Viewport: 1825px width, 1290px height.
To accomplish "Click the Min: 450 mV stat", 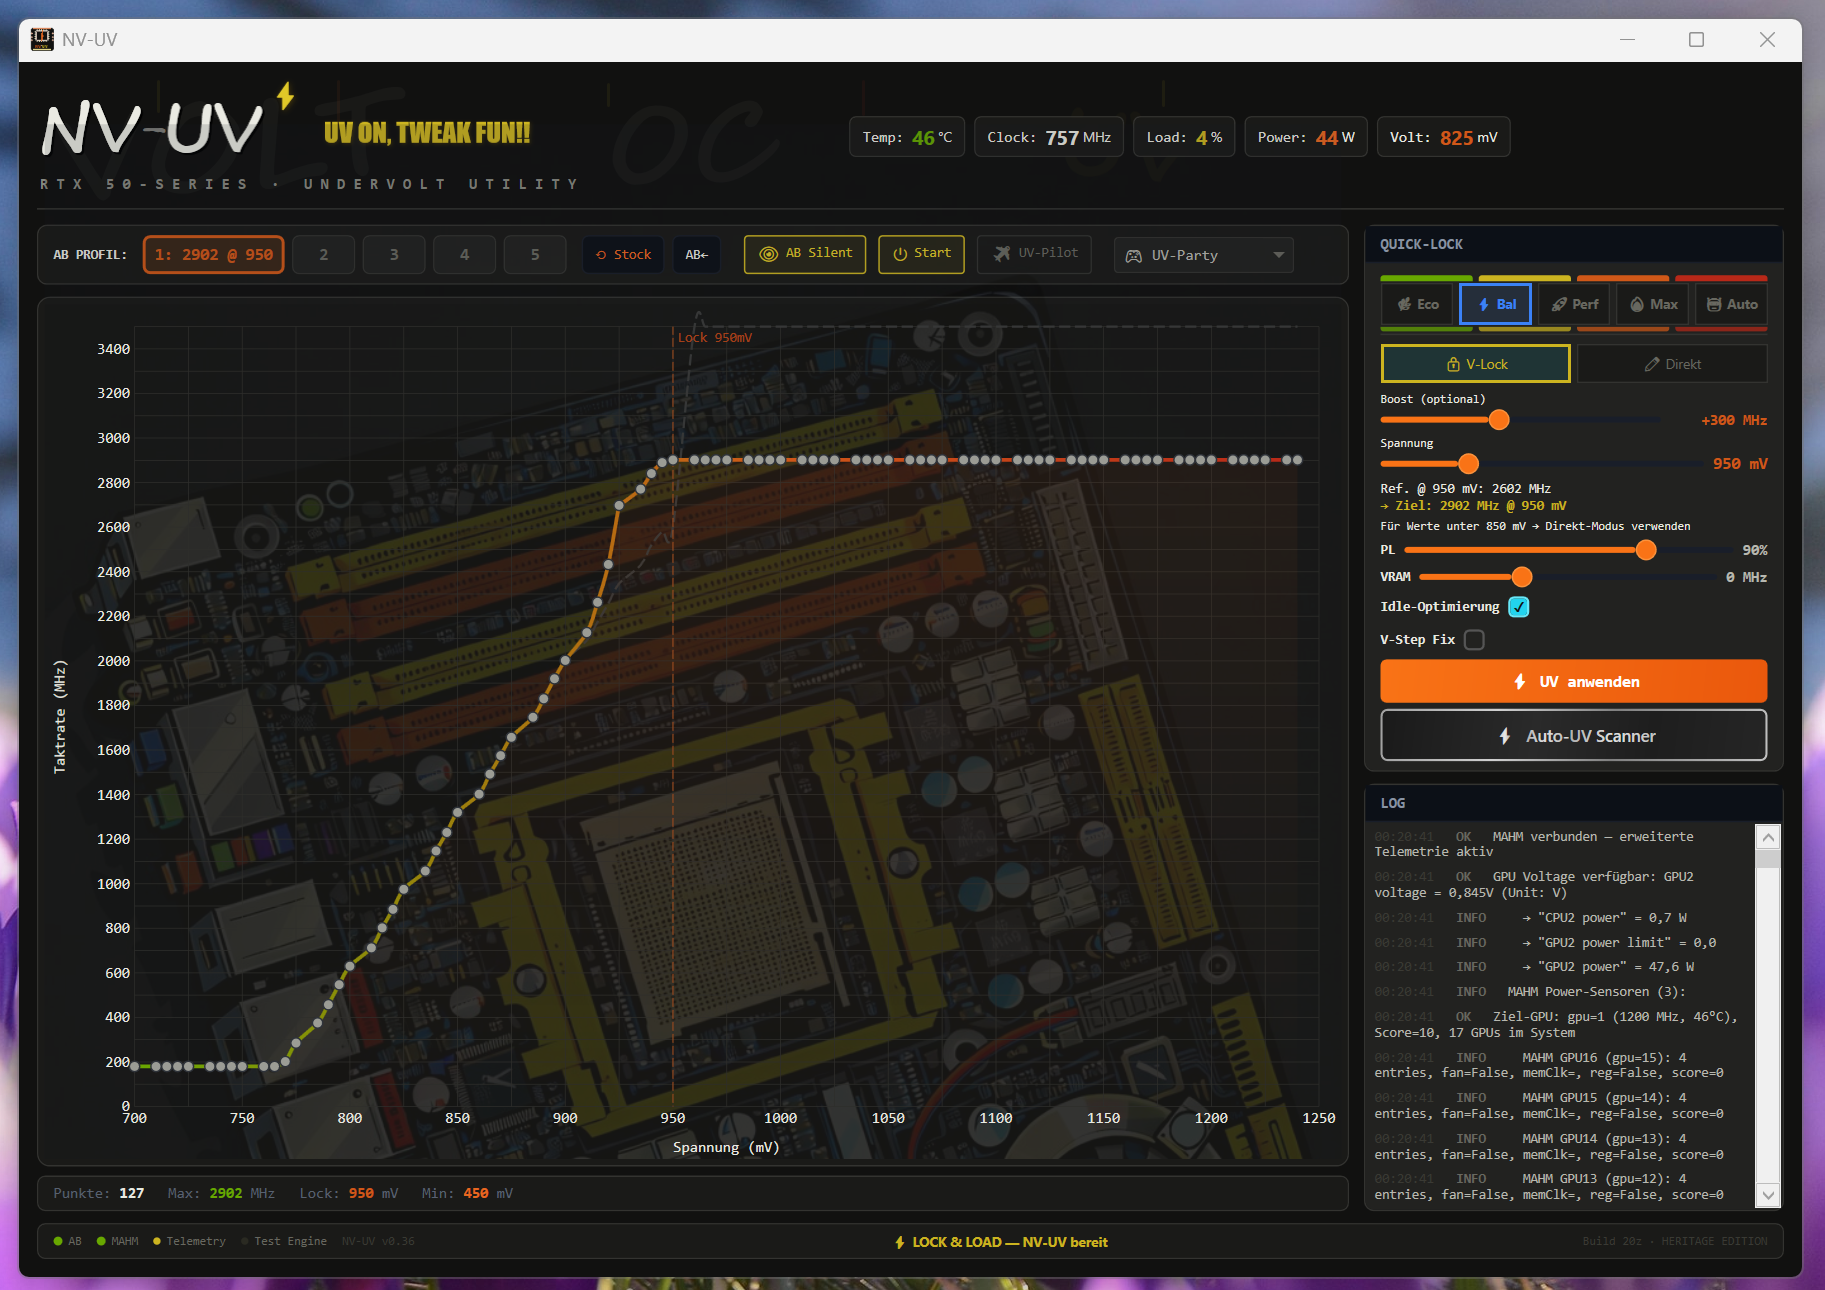I will (467, 1193).
